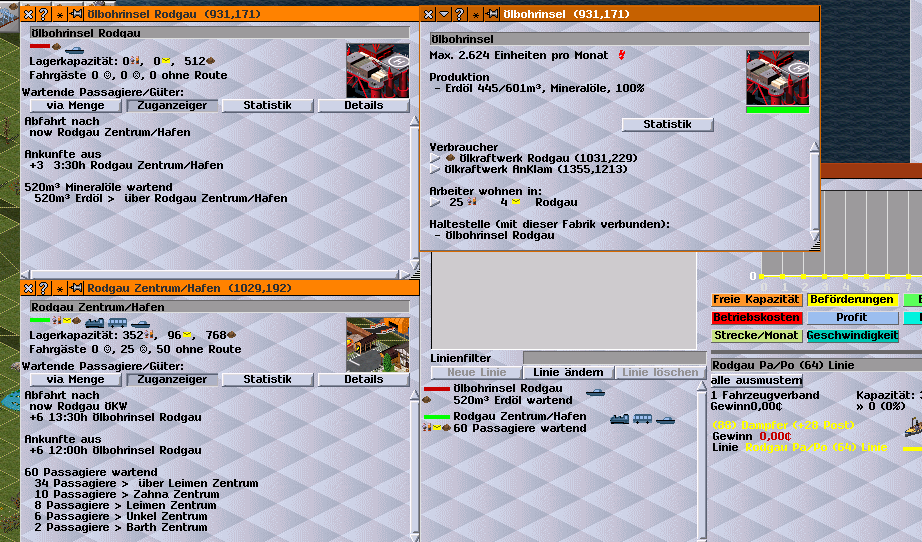Click help icon in Ölbohrinsel Rodgau window
Screen dimensions: 922x542
[43, 15]
